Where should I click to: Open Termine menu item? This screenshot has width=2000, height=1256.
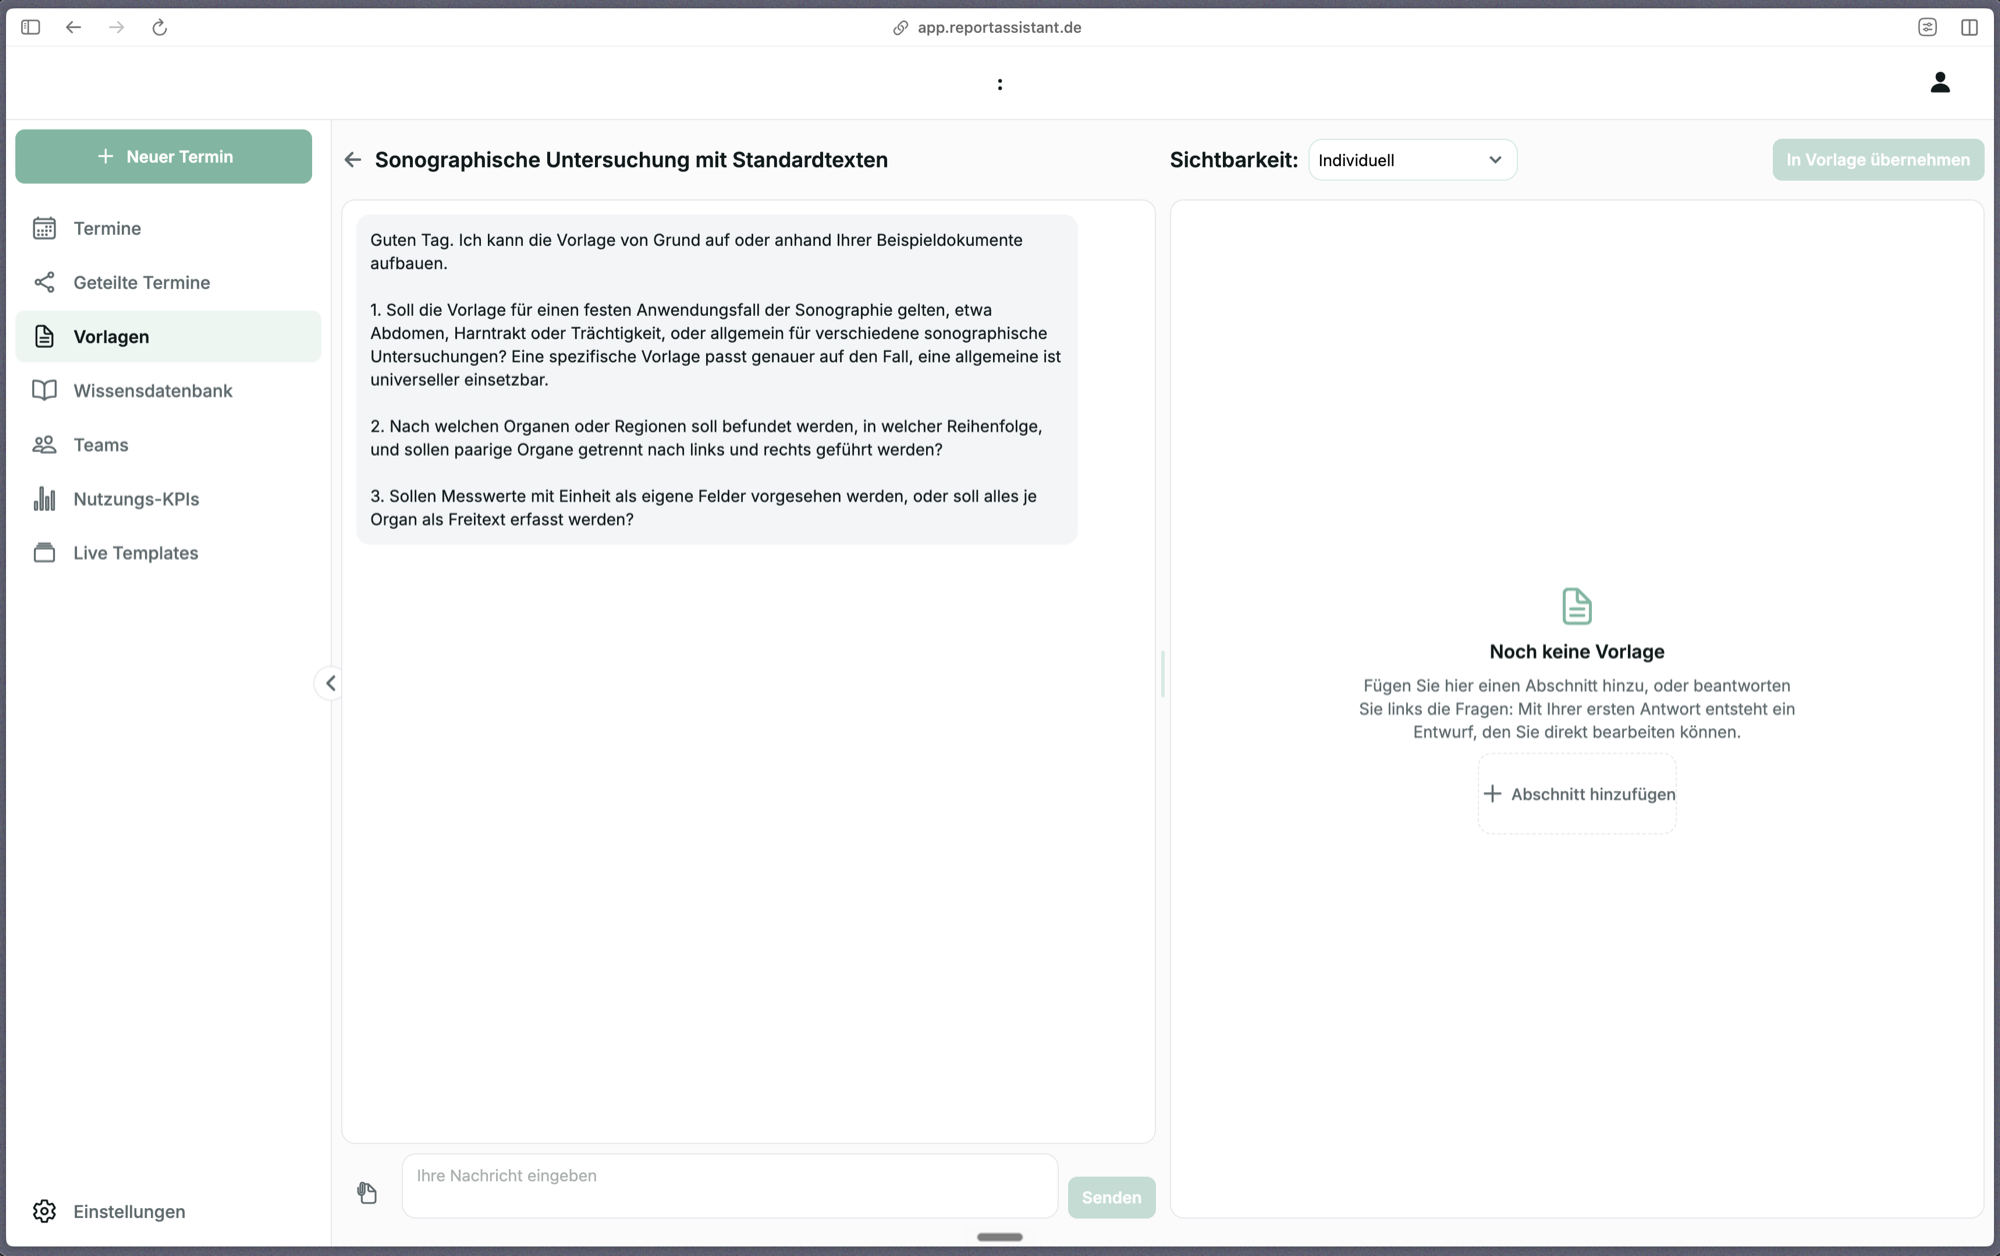[168, 228]
